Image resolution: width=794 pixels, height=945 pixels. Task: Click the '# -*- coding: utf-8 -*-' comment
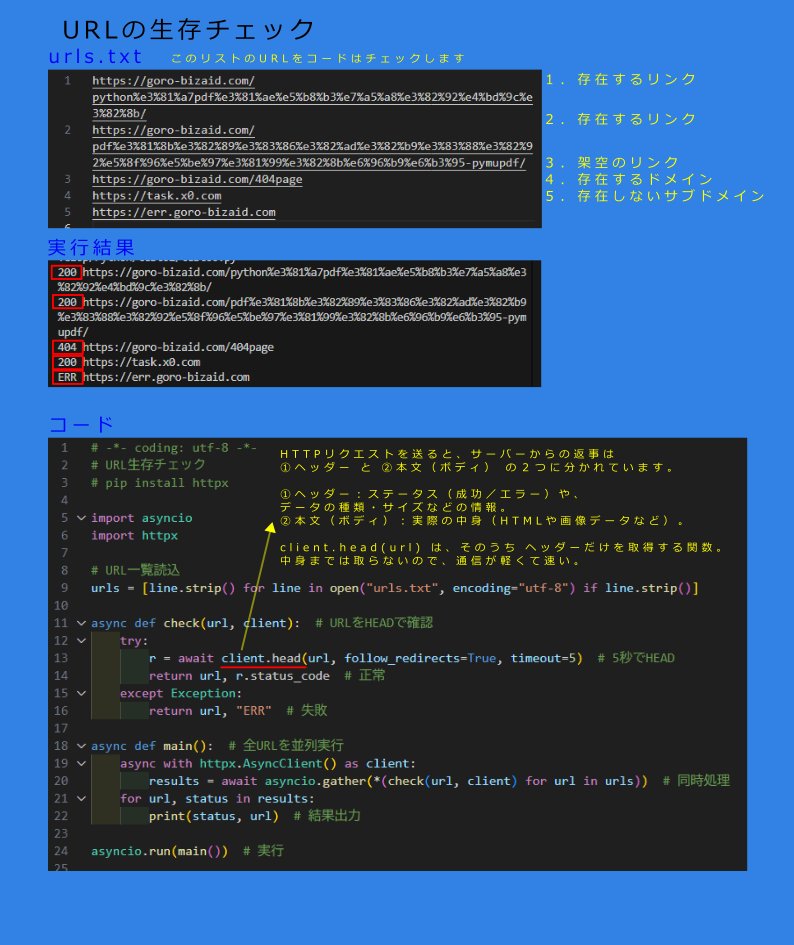point(174,448)
